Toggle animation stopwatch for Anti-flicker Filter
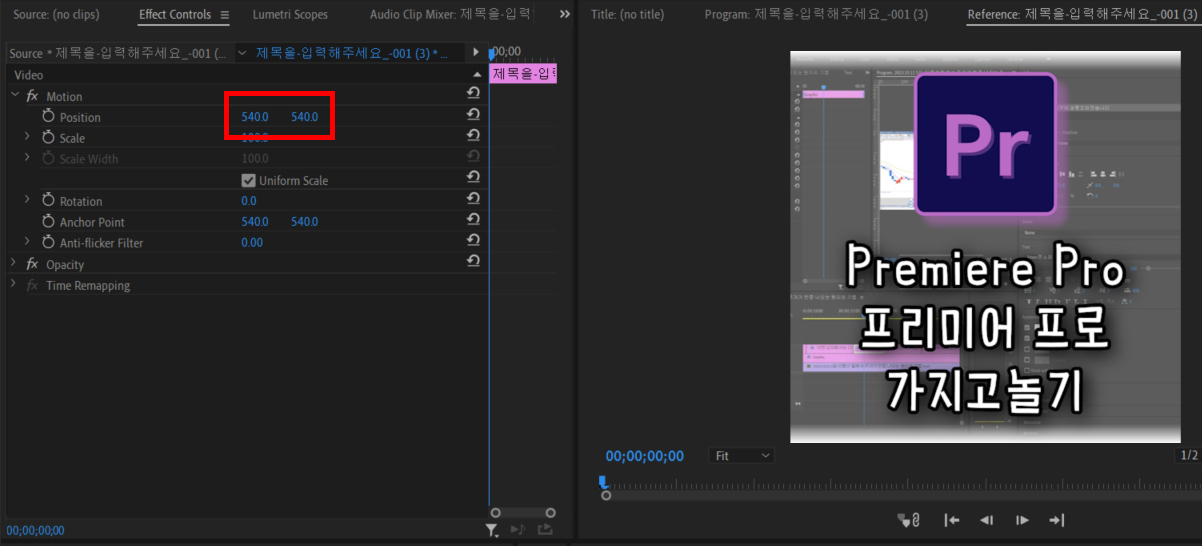The width and height of the screenshot is (1202, 546). [48, 243]
